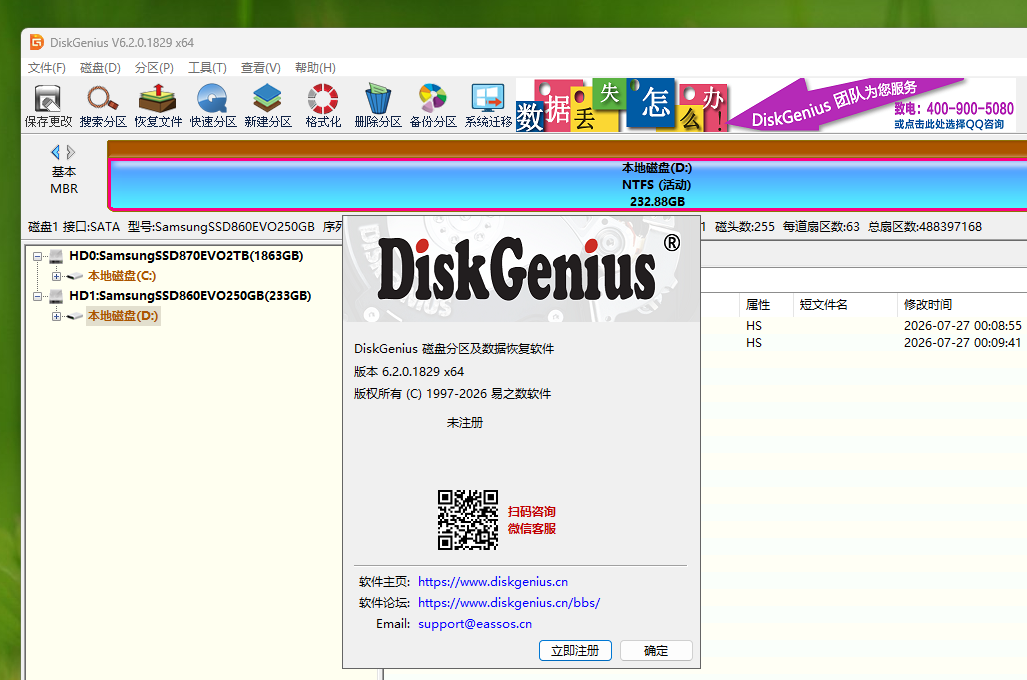This screenshot has width=1027, height=680.
Task: Open the 查看(V) menu
Action: 261,67
